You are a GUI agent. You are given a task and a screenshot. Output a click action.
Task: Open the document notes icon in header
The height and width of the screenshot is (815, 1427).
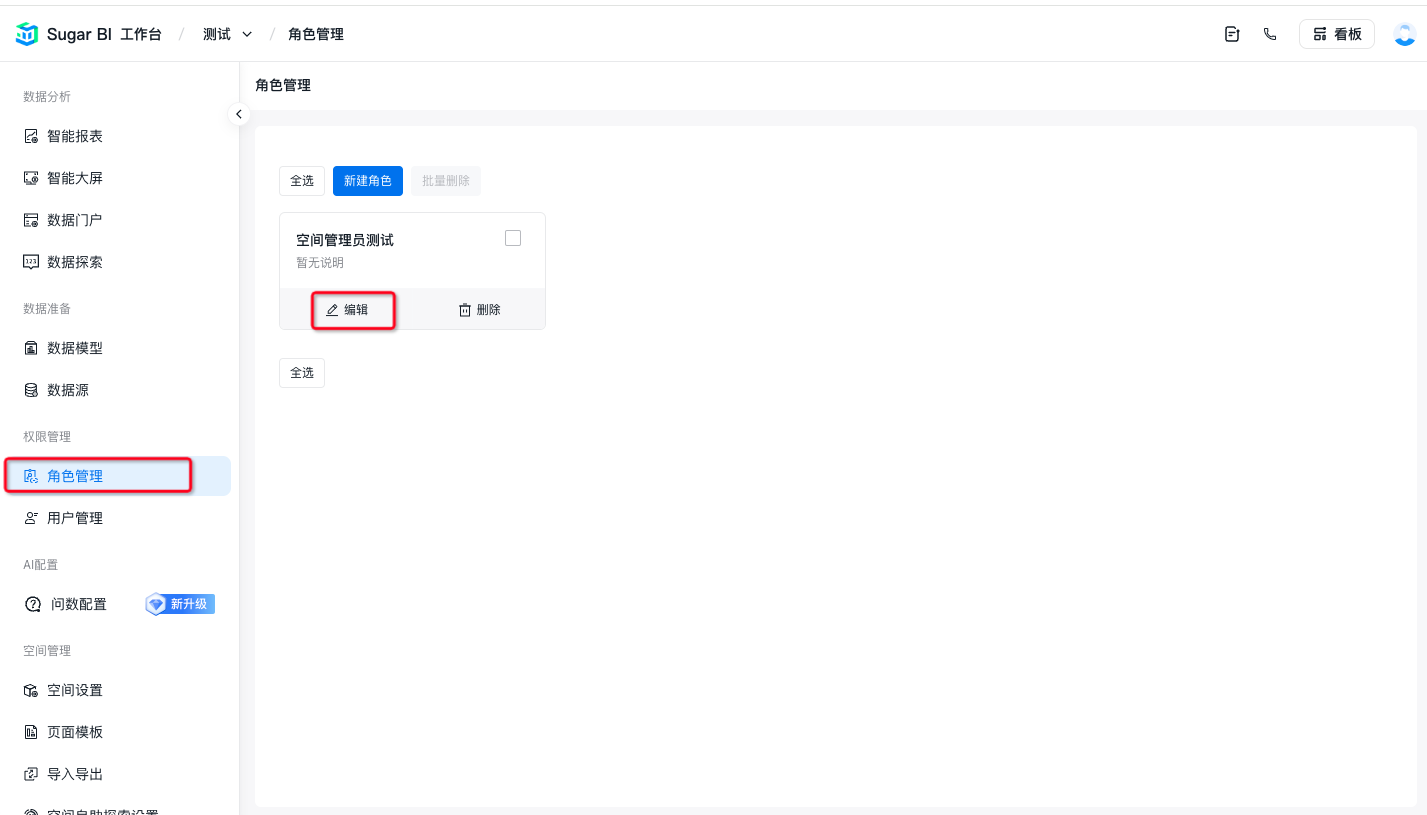(1232, 34)
